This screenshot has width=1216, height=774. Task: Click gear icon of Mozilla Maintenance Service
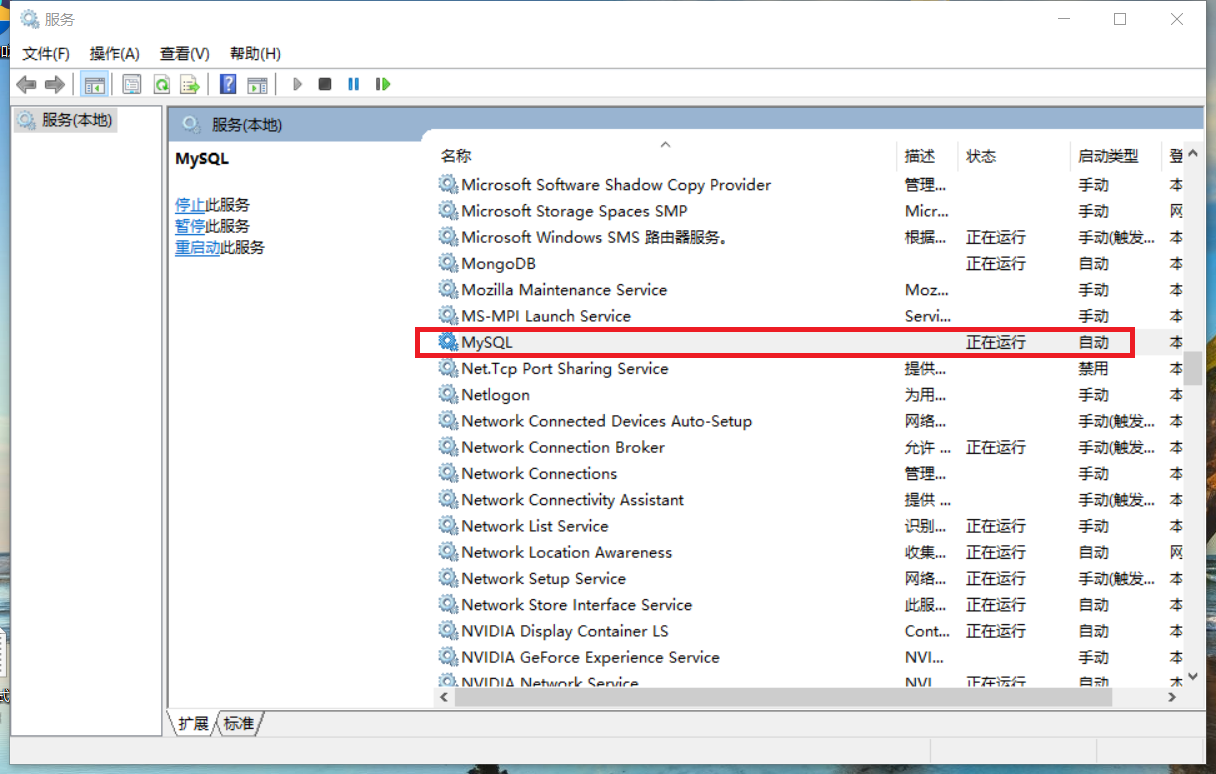click(x=448, y=289)
